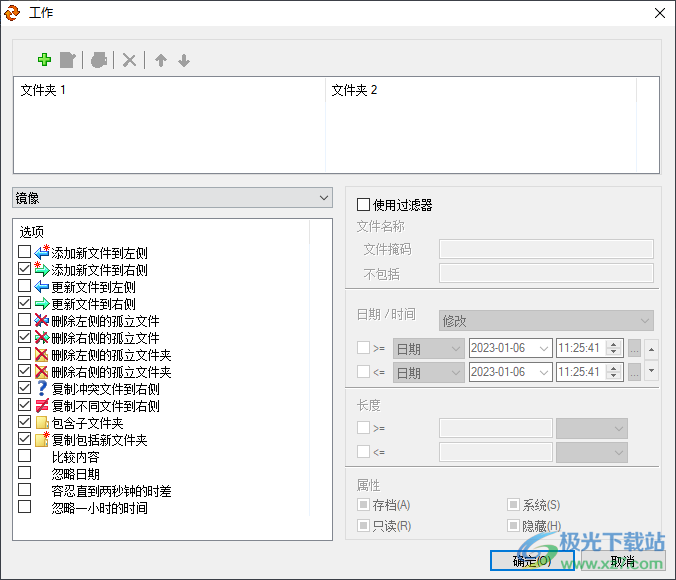Toggle the 隐藏(H) attribute checkbox
Screen dimensions: 676x580
513,525
